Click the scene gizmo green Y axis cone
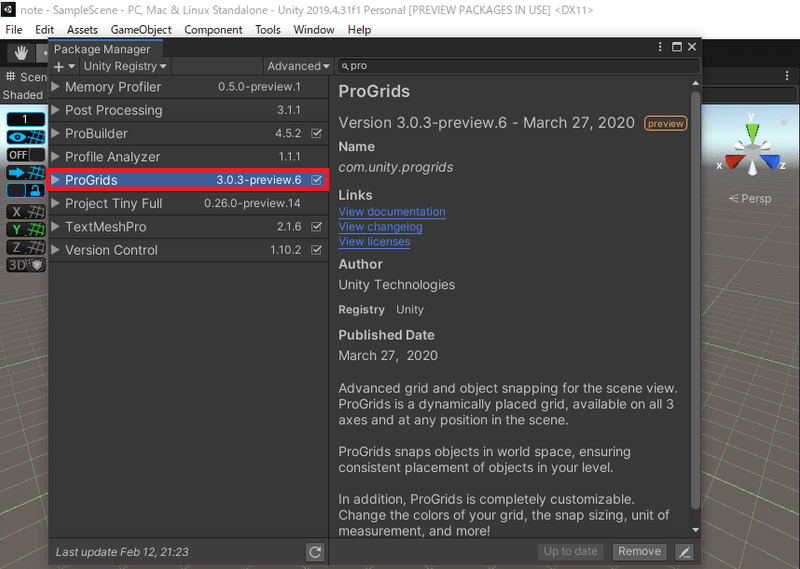The width and height of the screenshot is (800, 569). coord(752,132)
